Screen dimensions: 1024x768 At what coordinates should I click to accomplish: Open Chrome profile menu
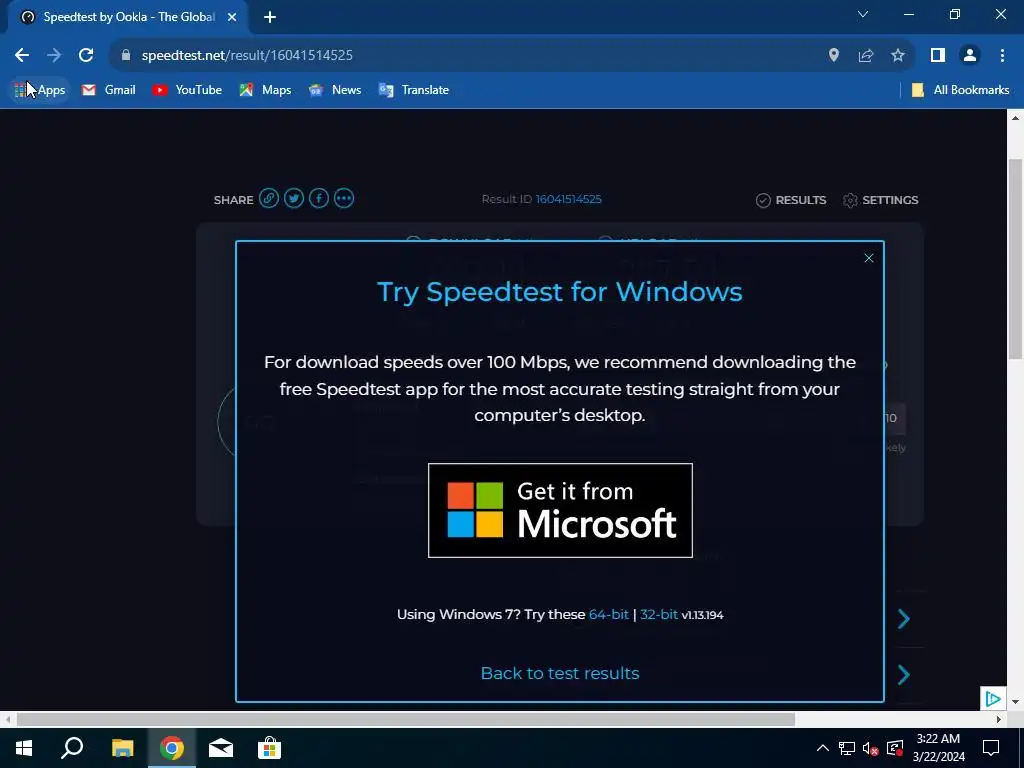click(x=970, y=55)
